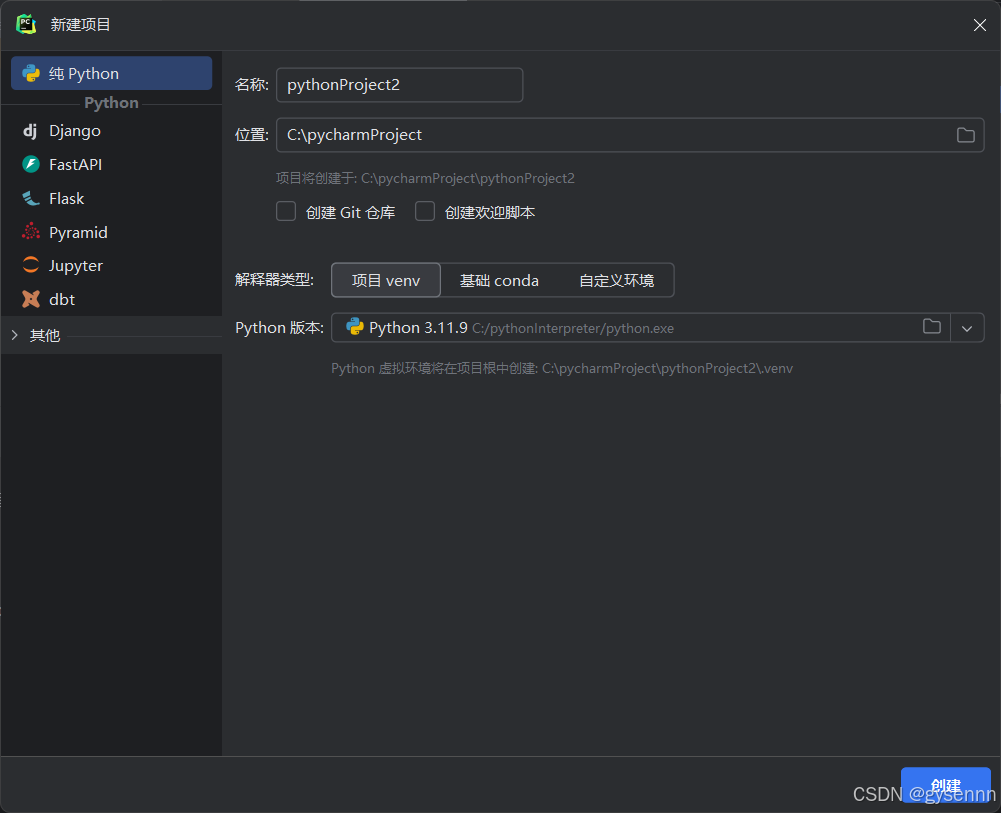Select the 项目 venv interpreter type
Viewport: 1001px width, 813px height.
[386, 280]
